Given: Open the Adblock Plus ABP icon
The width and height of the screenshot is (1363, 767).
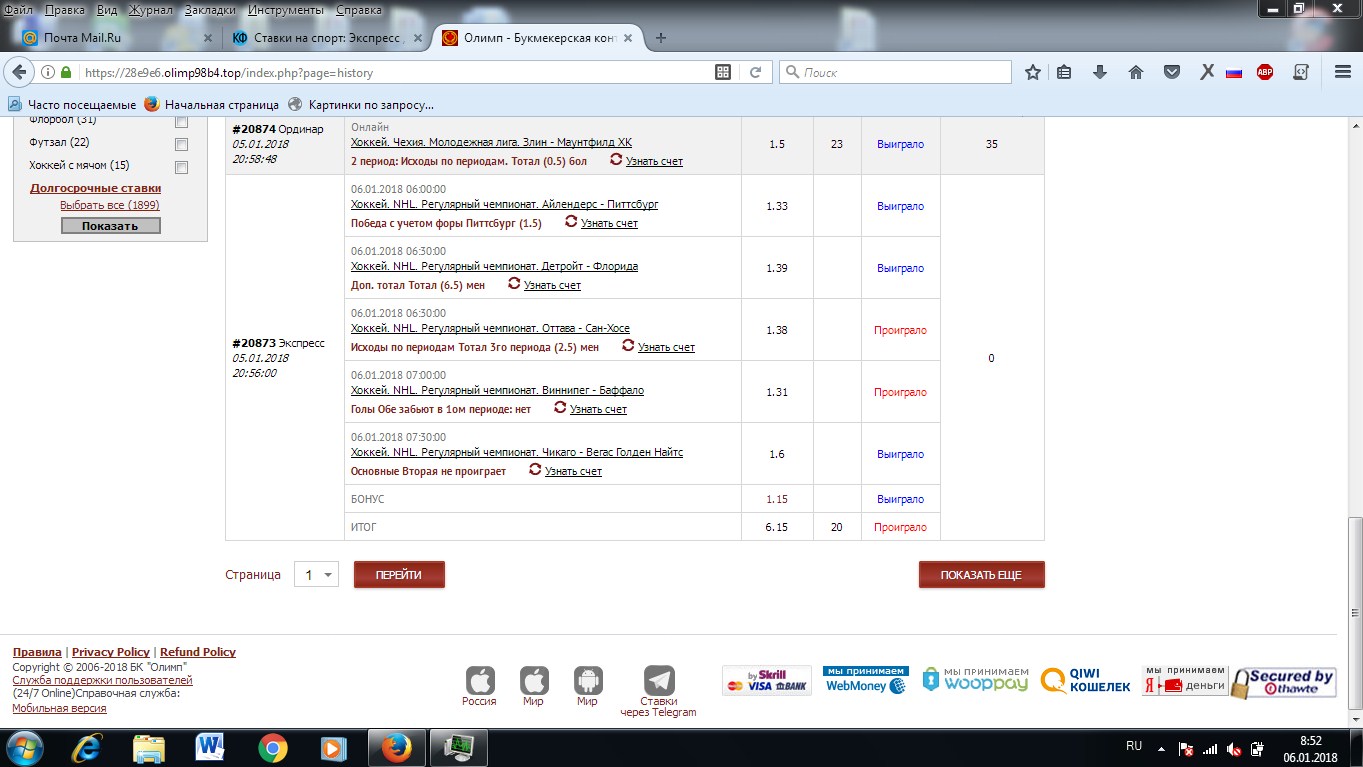Looking at the screenshot, I should point(1265,72).
